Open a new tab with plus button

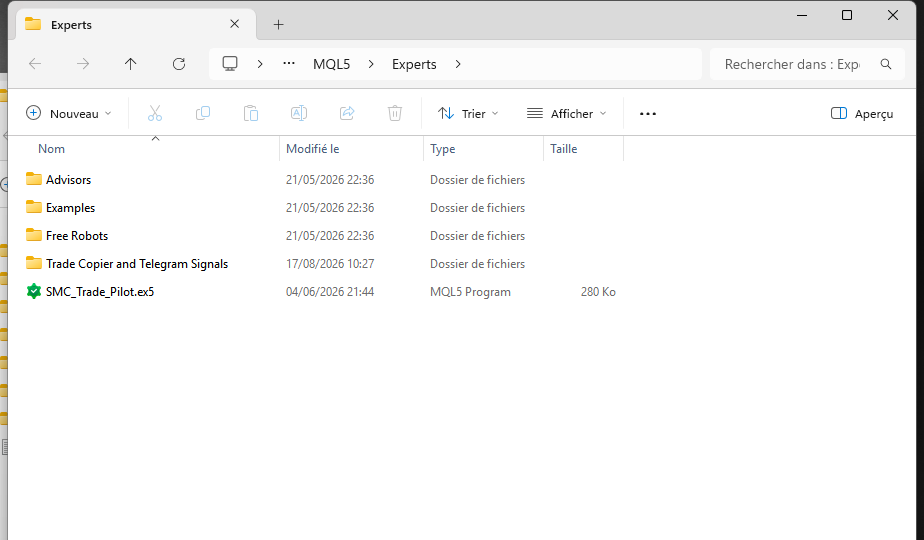(279, 24)
